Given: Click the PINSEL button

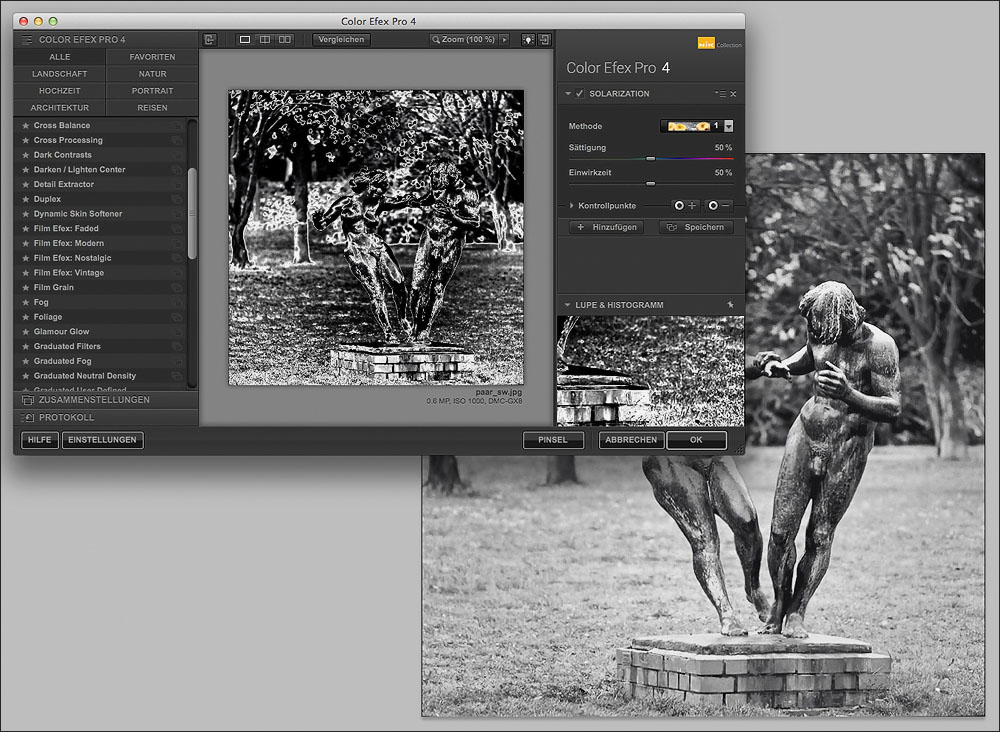Looking at the screenshot, I should (553, 440).
